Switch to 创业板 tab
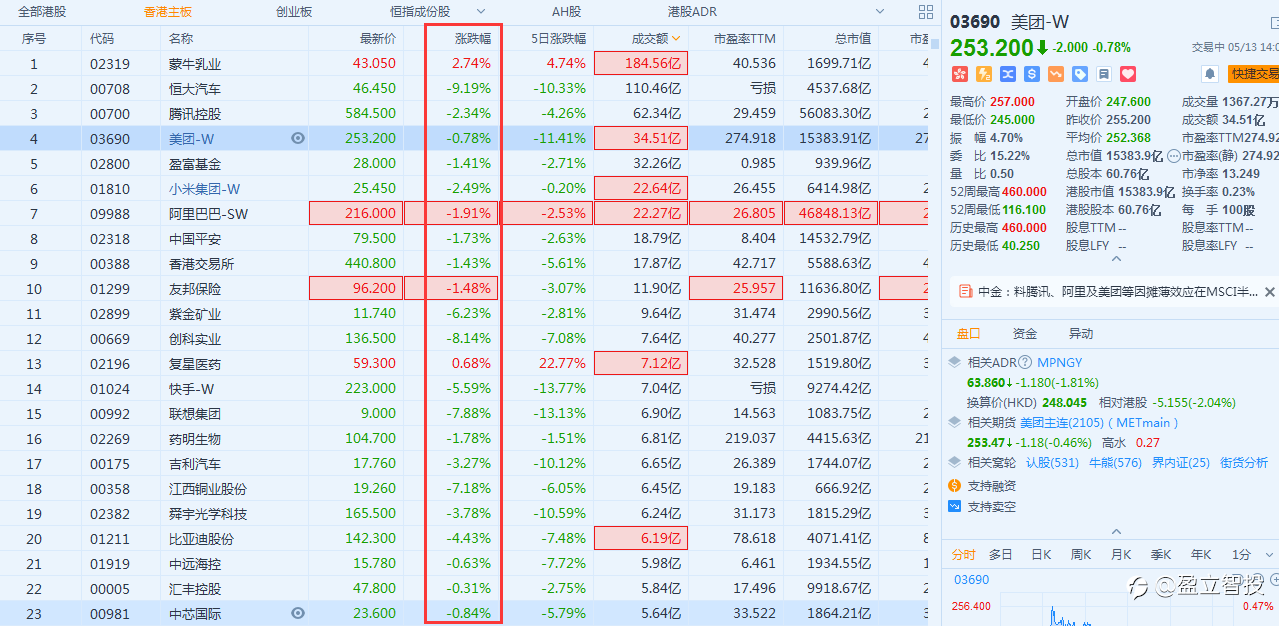The image size is (1279, 626). pyautogui.click(x=294, y=12)
